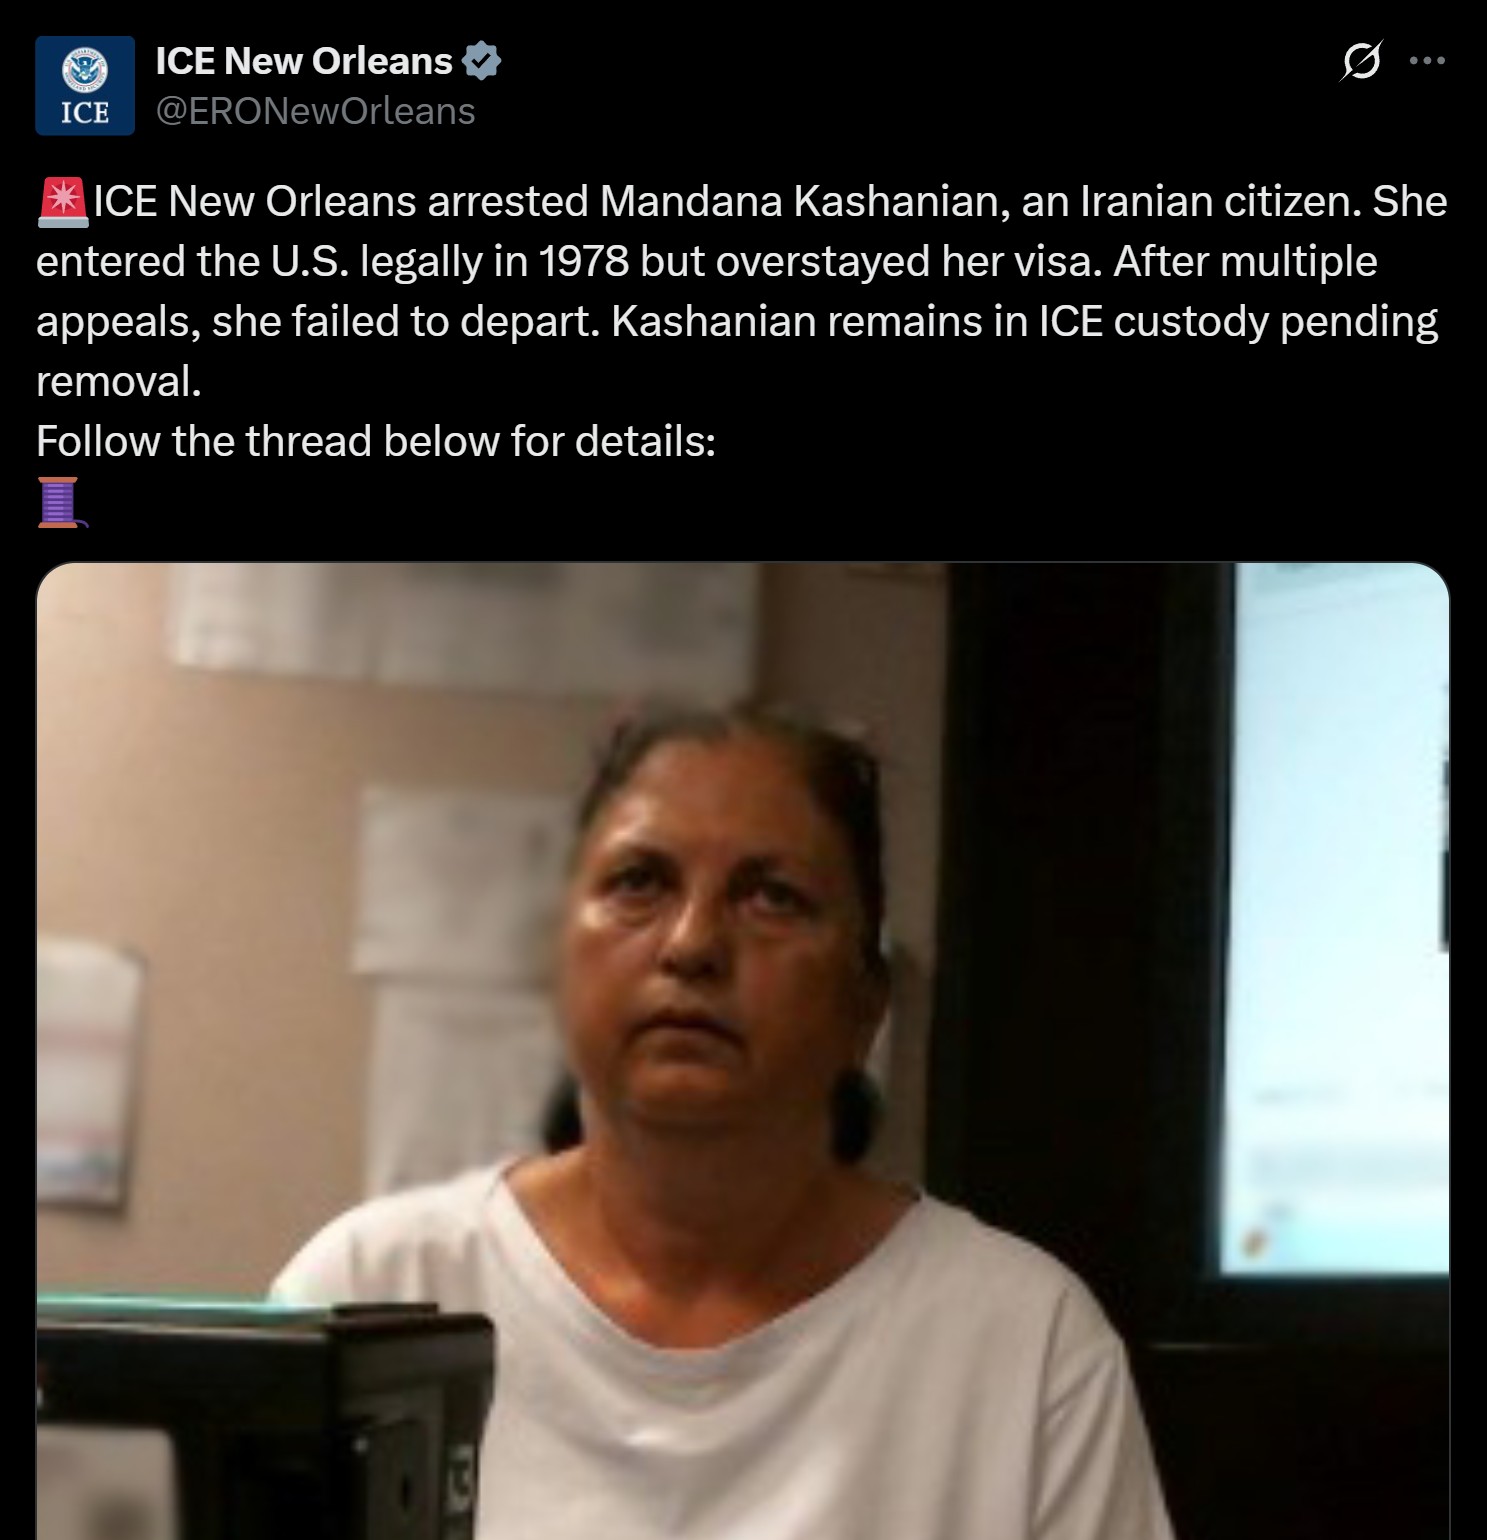Open the Grok explain-post icon

(x=1362, y=61)
